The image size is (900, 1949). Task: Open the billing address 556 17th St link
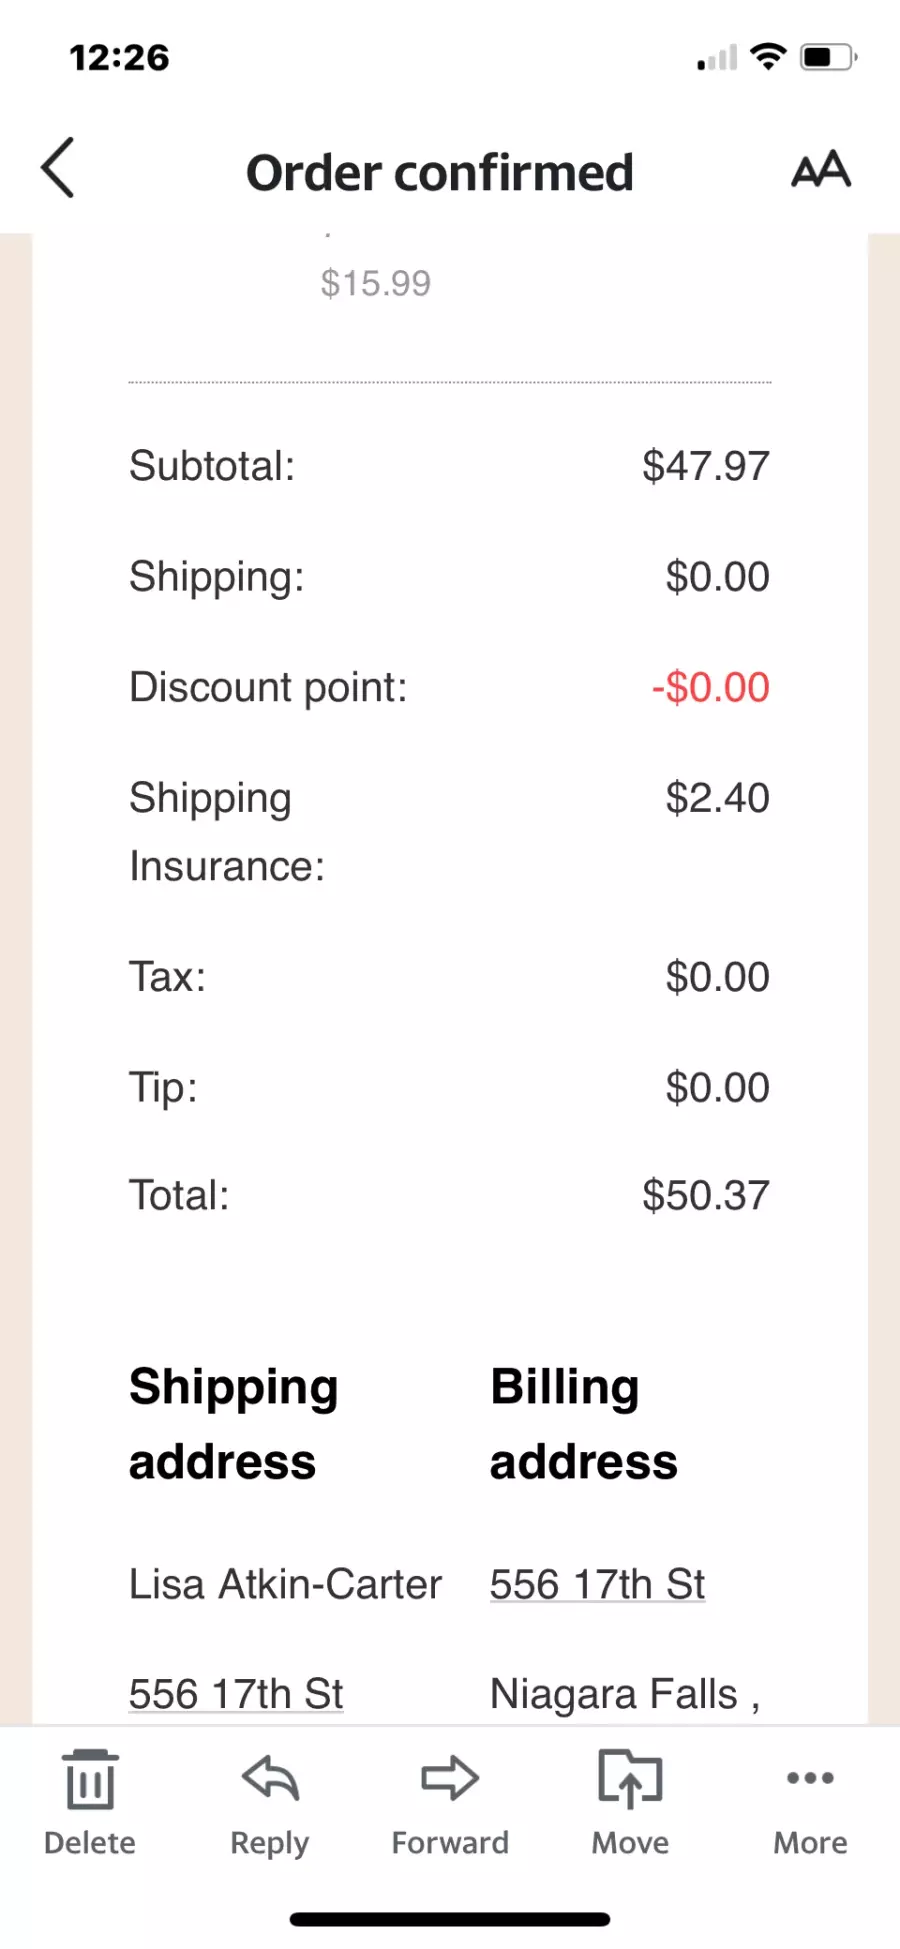tap(597, 1584)
